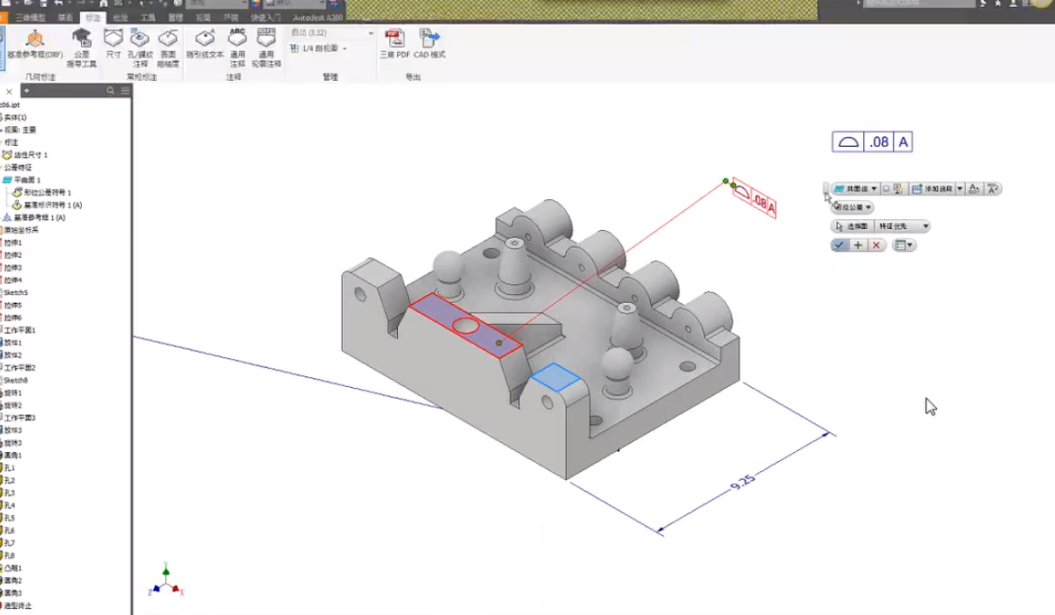This screenshot has width=1055, height=615.
Task: Open the 1/4 剖视图 section view dropdown
Action: pyautogui.click(x=319, y=48)
